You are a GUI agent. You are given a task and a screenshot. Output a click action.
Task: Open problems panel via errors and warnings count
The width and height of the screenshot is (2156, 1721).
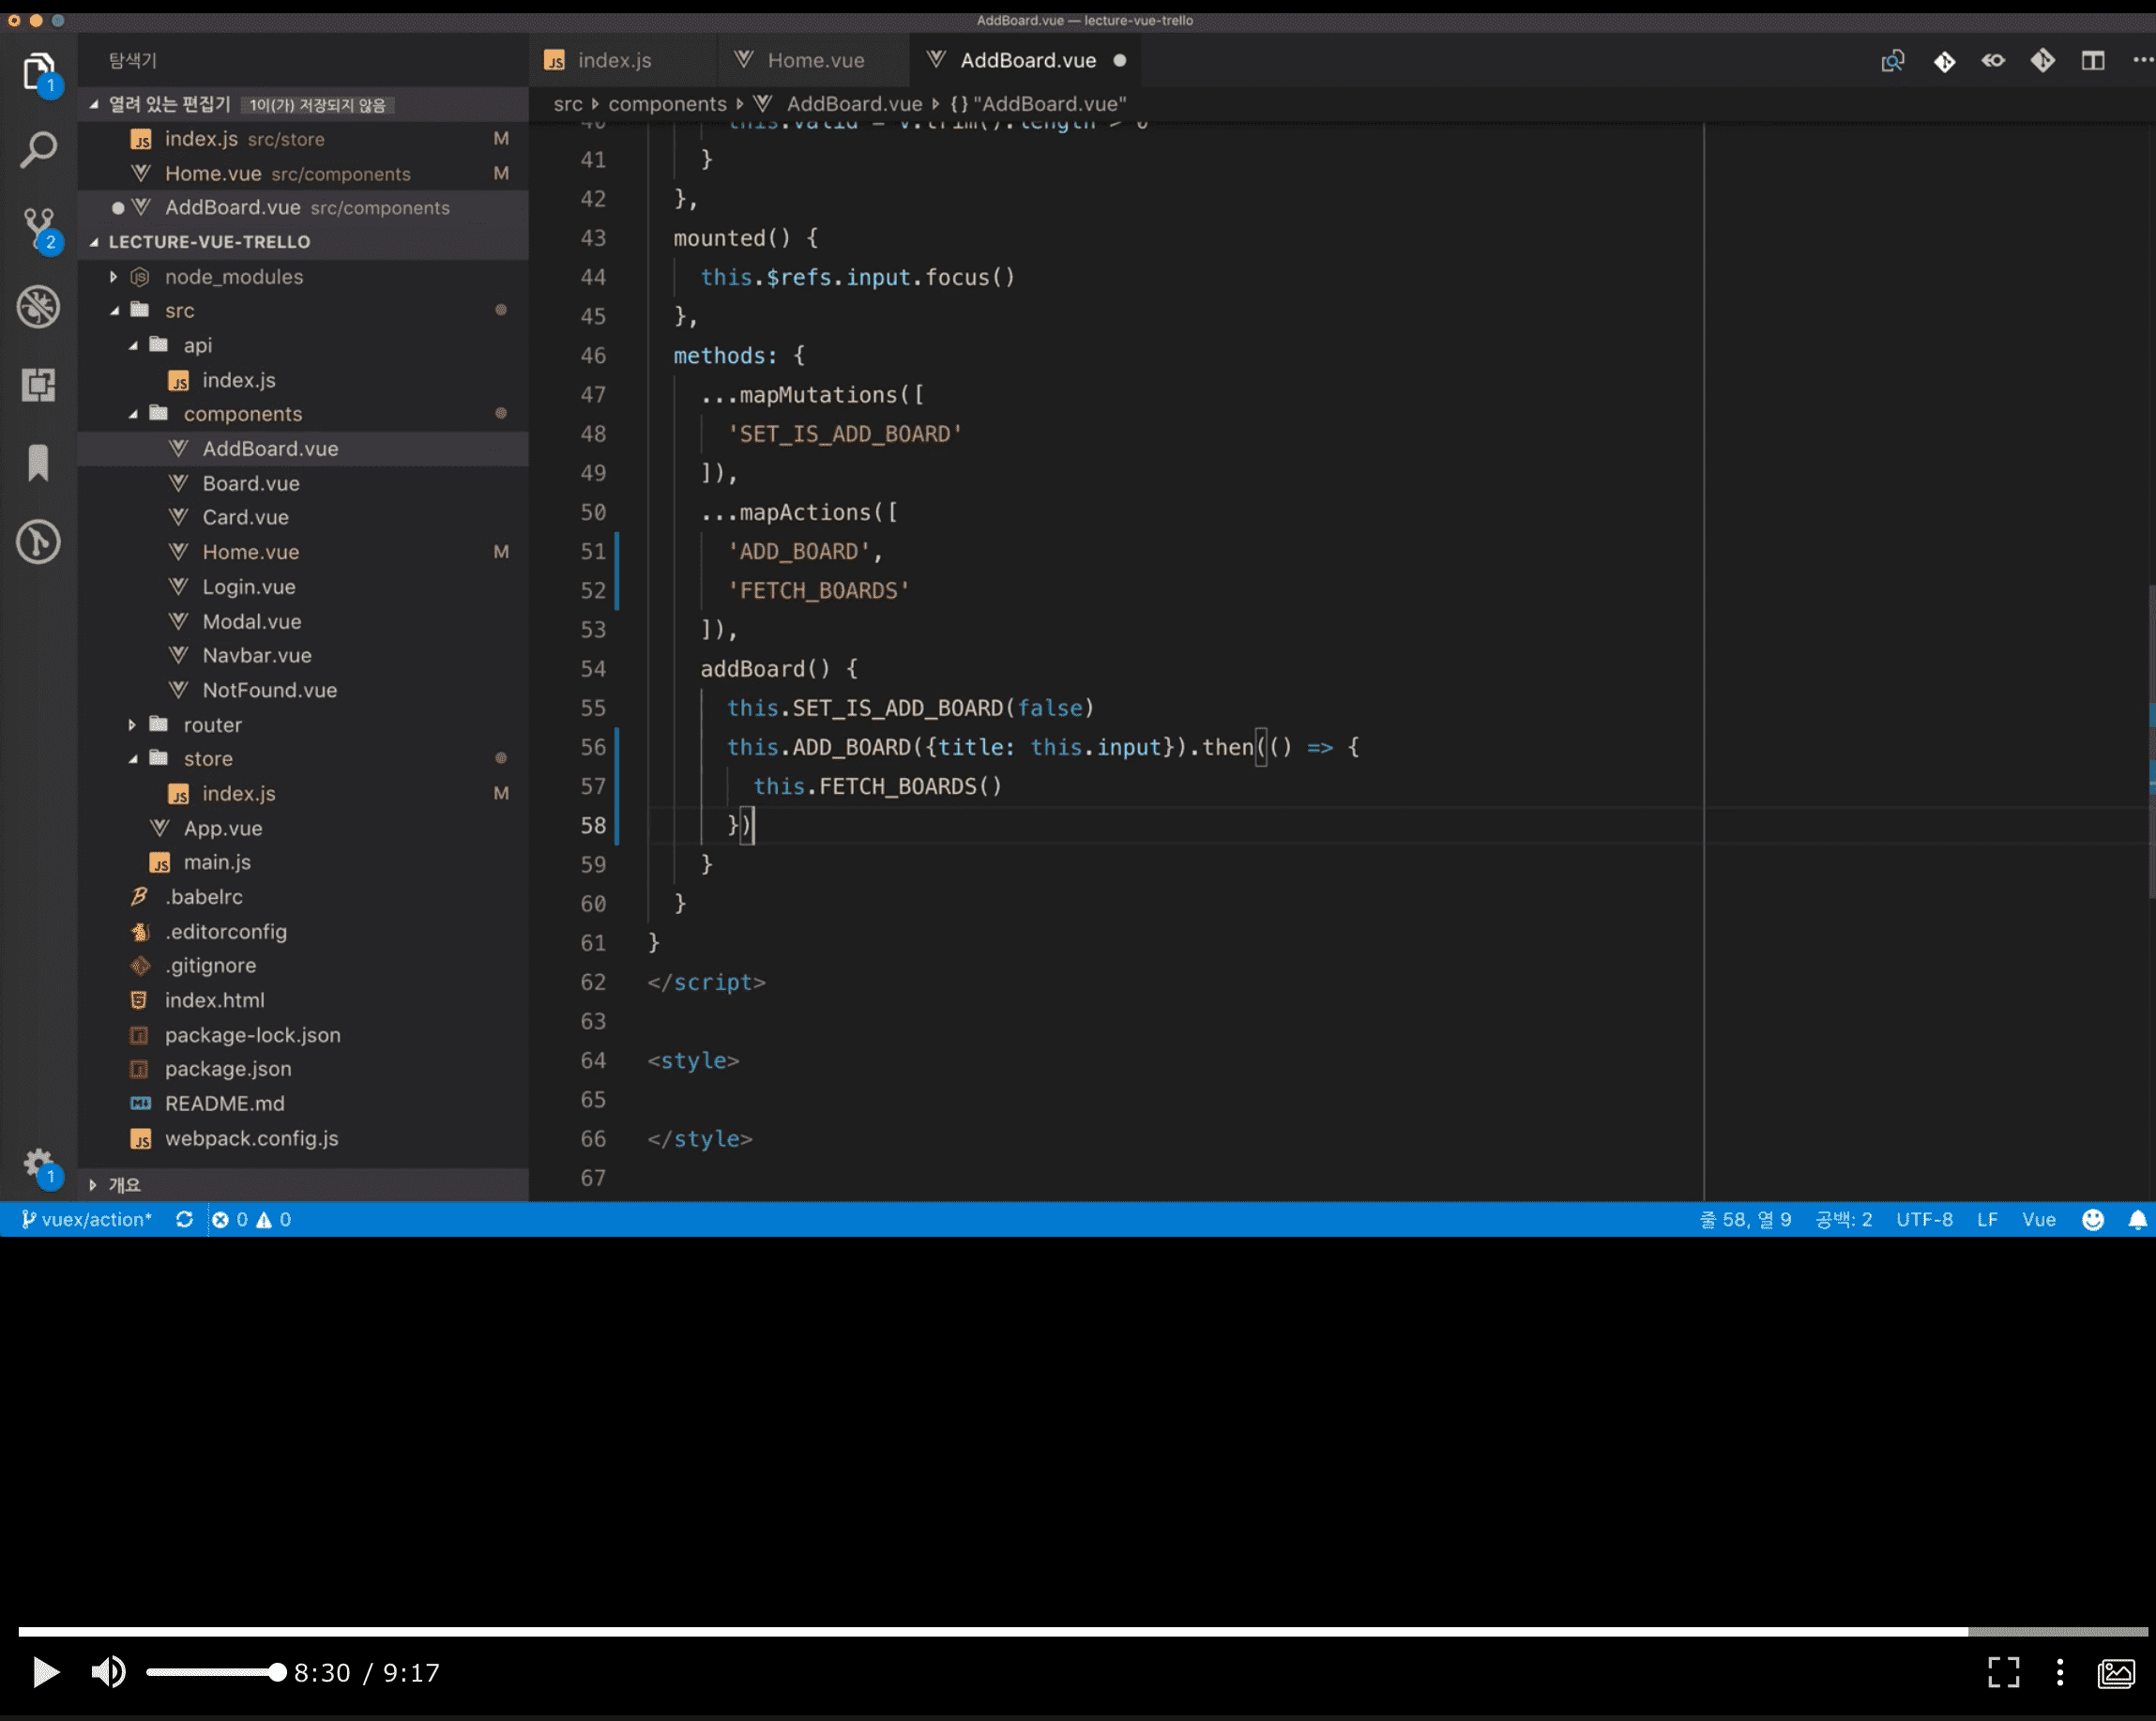pos(252,1220)
